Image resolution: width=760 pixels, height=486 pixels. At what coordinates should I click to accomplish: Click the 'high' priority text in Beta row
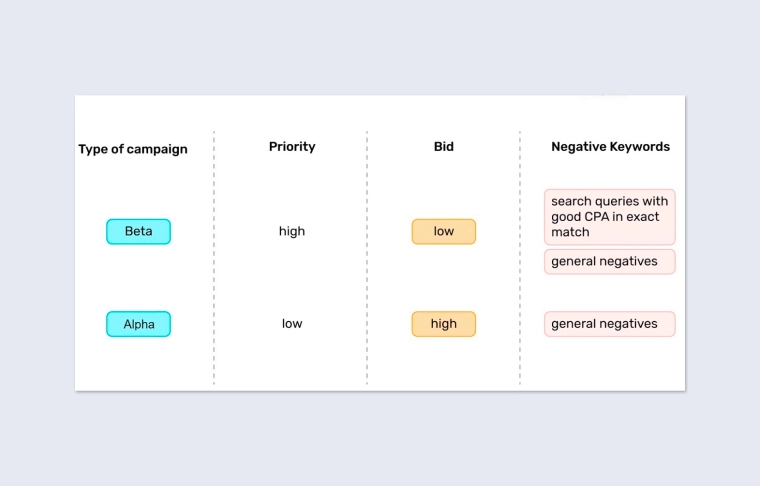[x=292, y=232]
